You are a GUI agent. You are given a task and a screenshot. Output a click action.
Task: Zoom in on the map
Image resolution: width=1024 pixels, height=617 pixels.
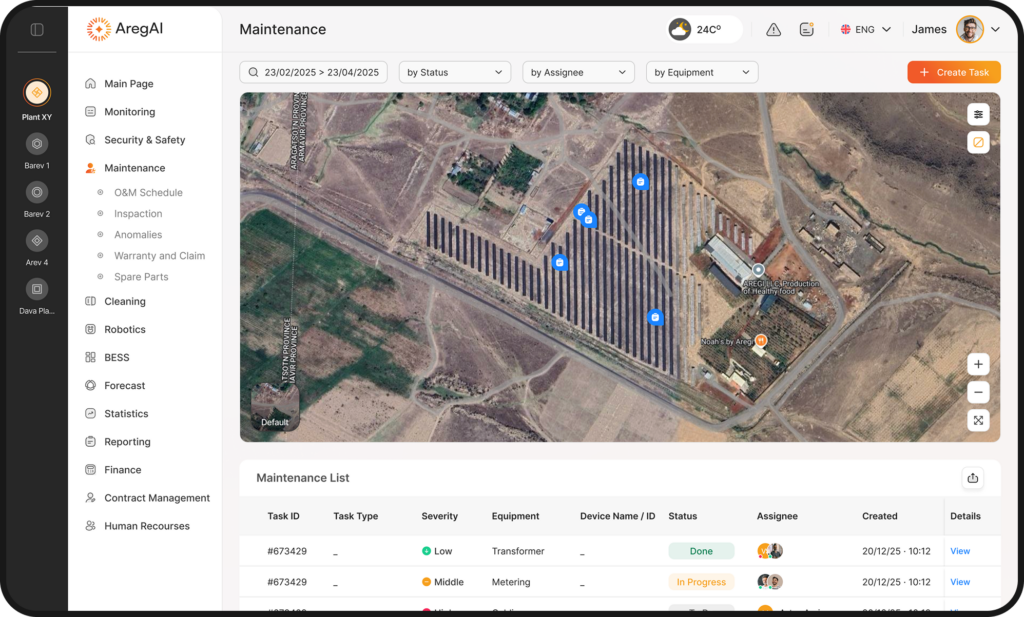(x=978, y=364)
